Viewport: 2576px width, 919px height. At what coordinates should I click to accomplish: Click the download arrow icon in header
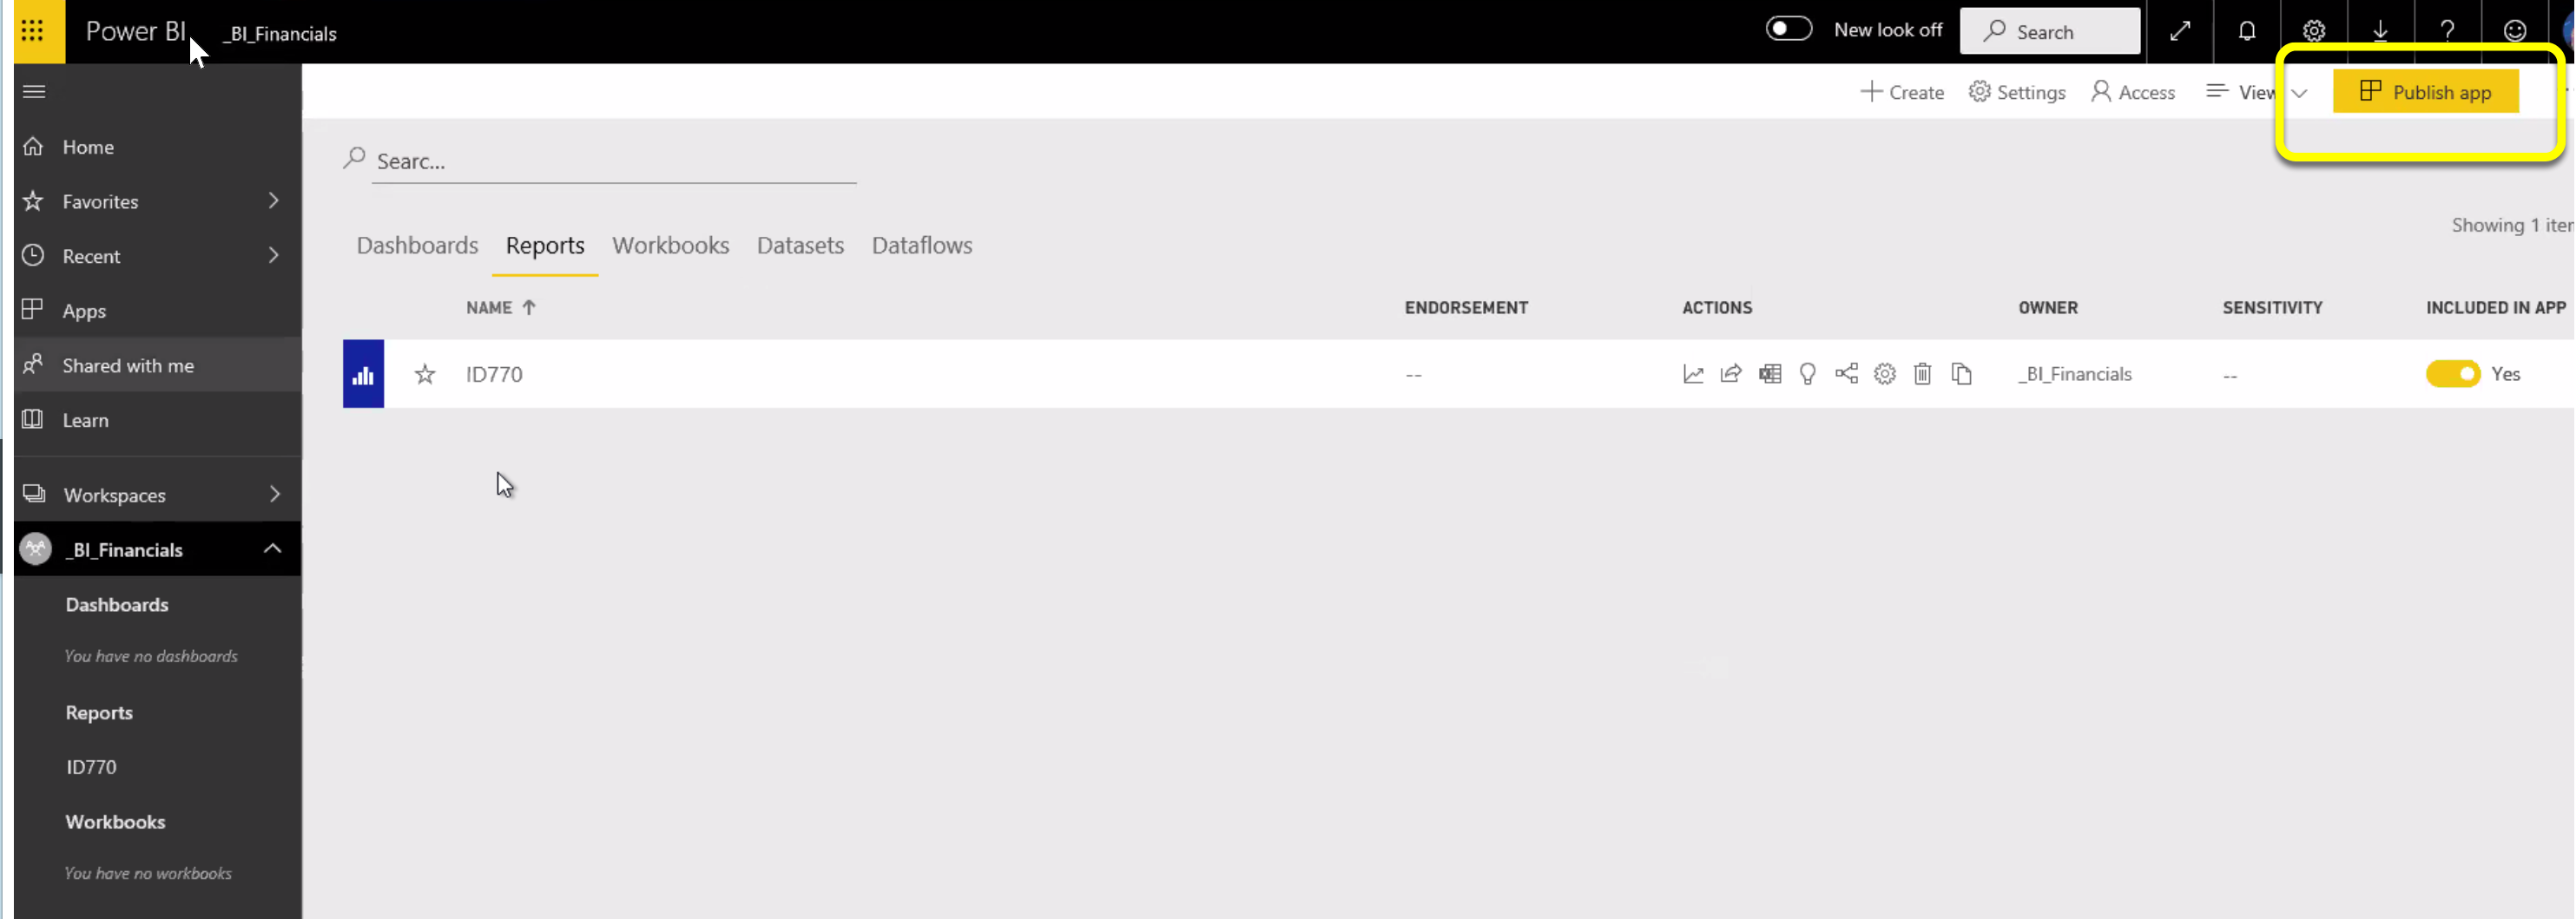[2380, 31]
